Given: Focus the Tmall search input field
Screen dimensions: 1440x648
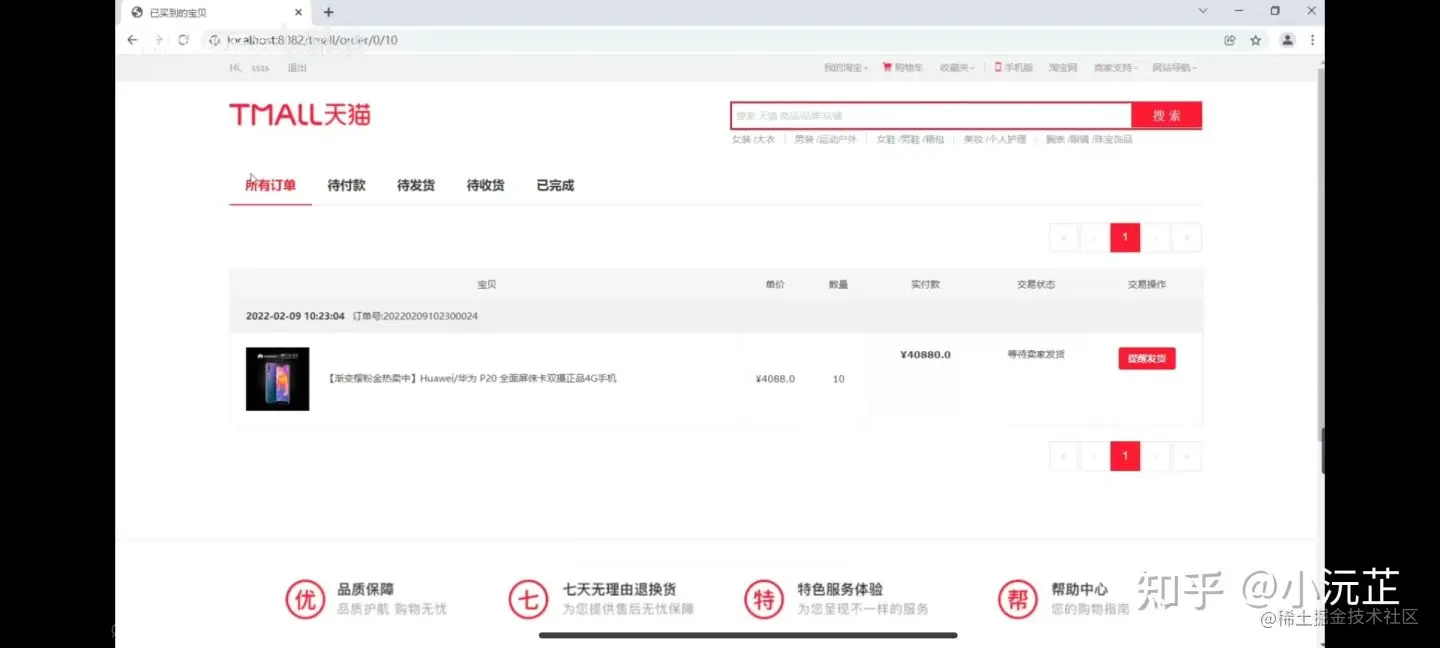Looking at the screenshot, I should click(931, 115).
